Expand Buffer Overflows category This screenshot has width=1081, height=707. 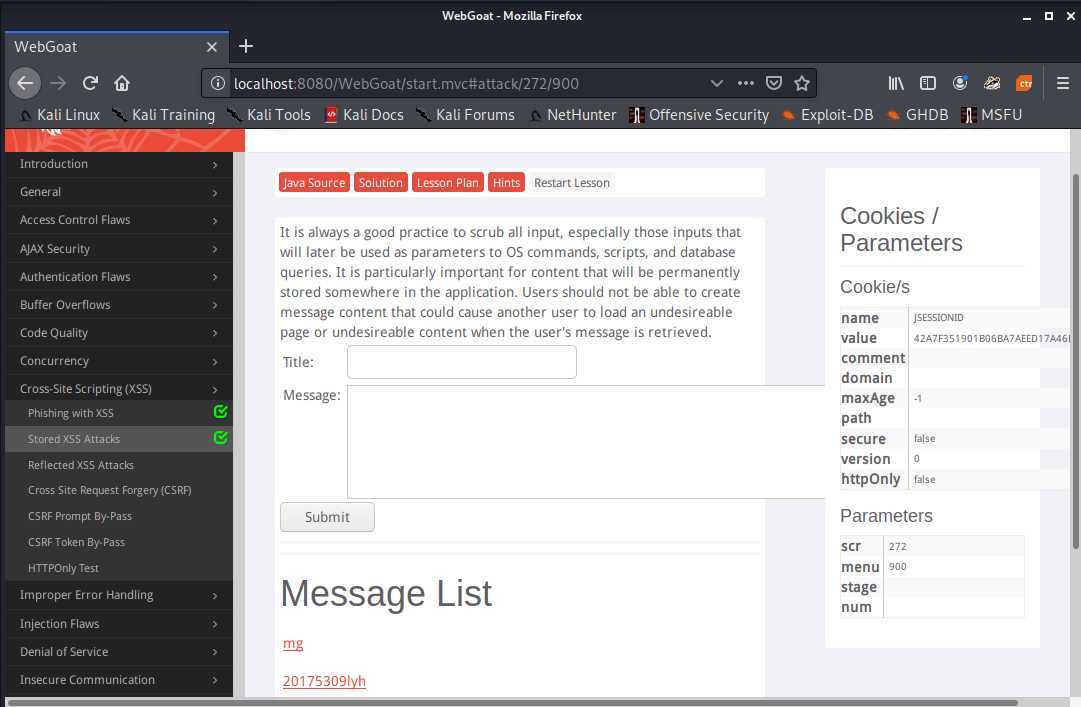pos(119,305)
